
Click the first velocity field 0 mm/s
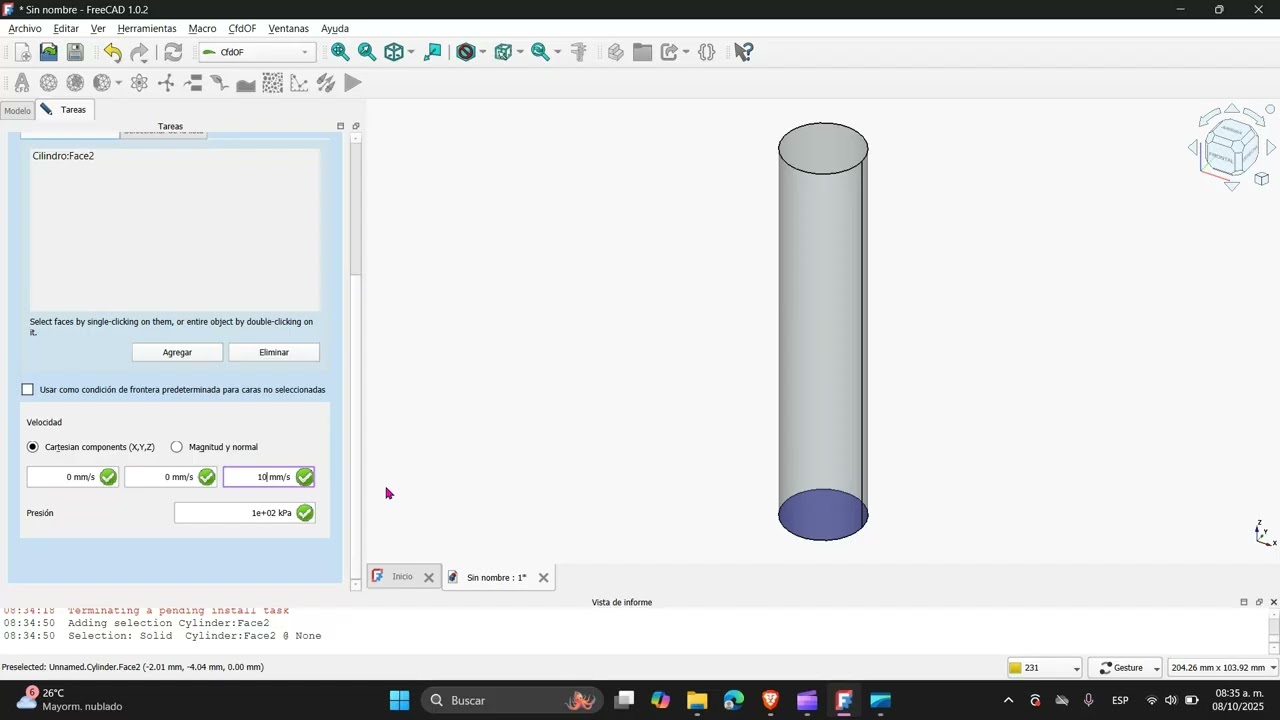tap(72, 477)
